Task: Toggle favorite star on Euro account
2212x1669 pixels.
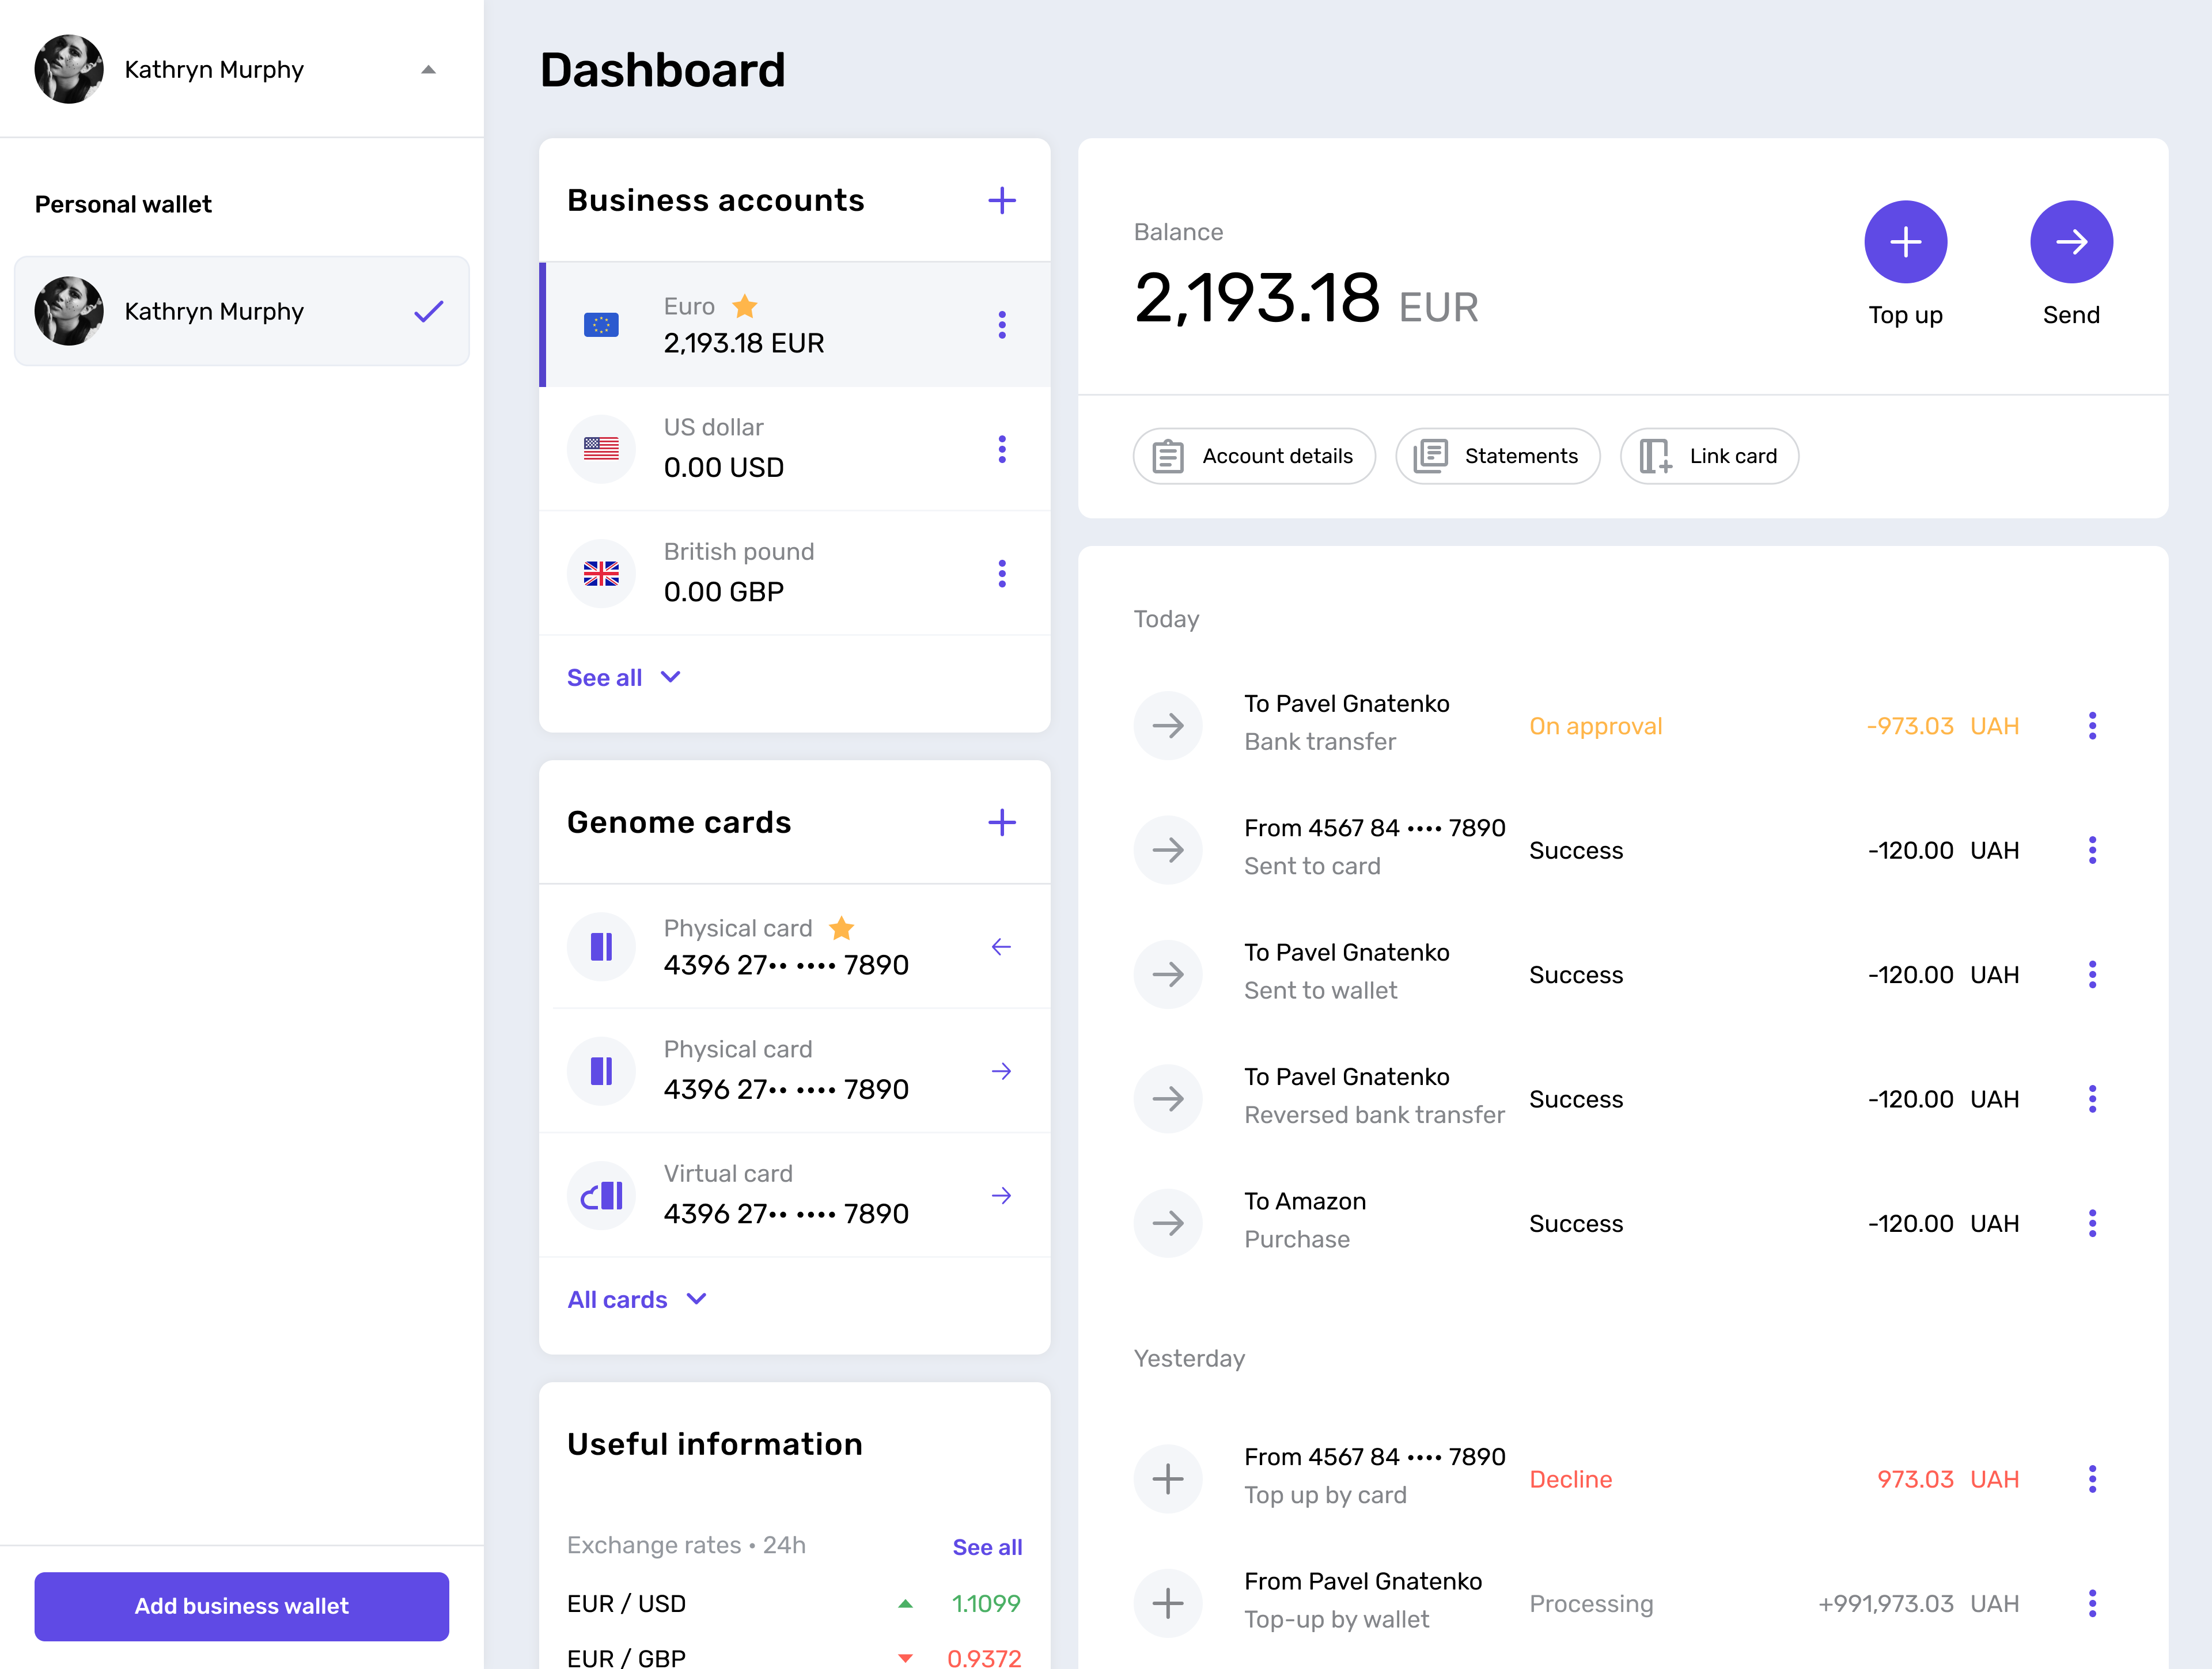Action: (744, 306)
